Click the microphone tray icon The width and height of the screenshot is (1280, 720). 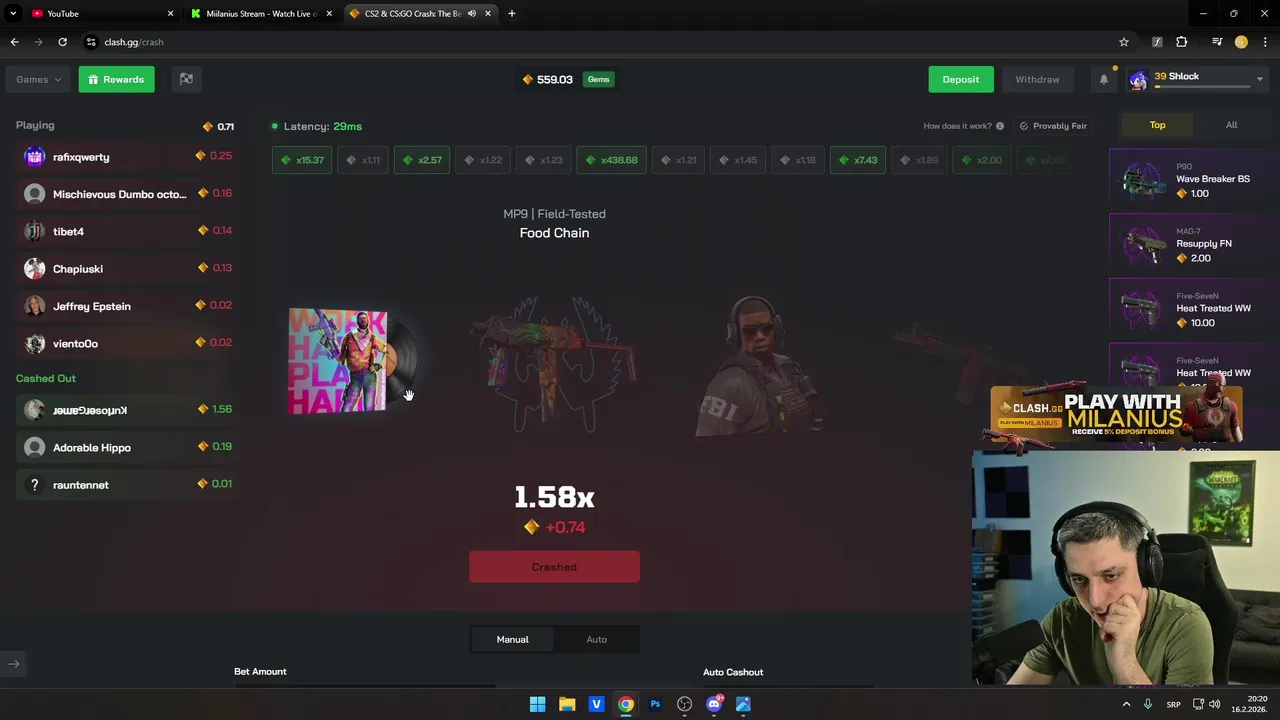pyautogui.click(x=1148, y=704)
